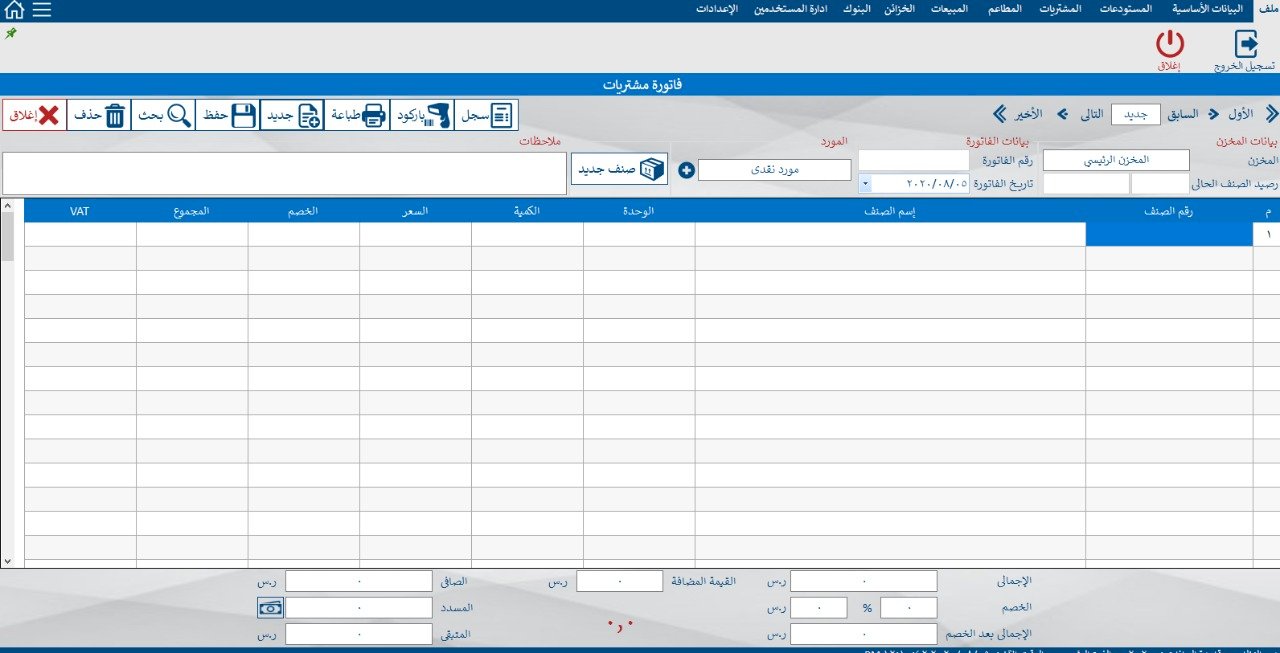Click the red power إغلاق icon
Viewport: 1280px width, 653px height.
coord(1169,45)
